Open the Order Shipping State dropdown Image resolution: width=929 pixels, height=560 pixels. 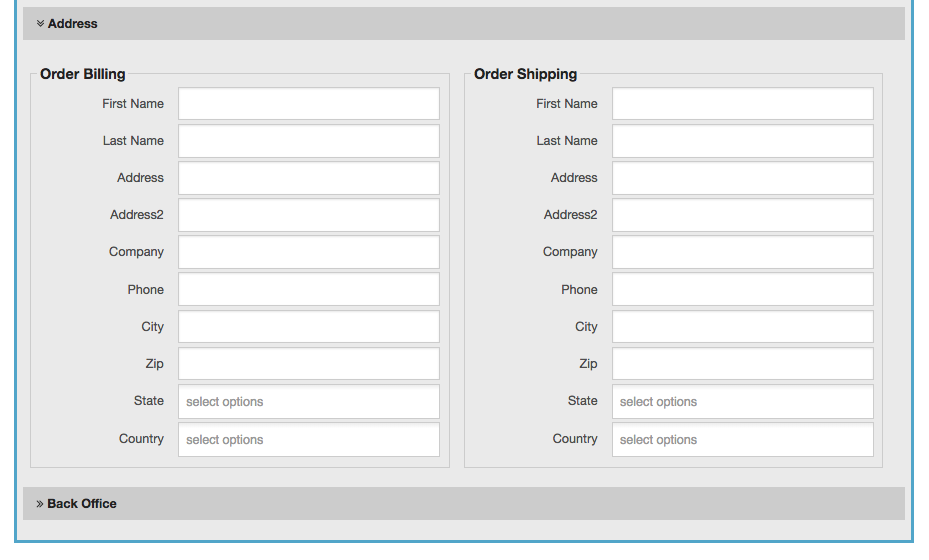(742, 402)
